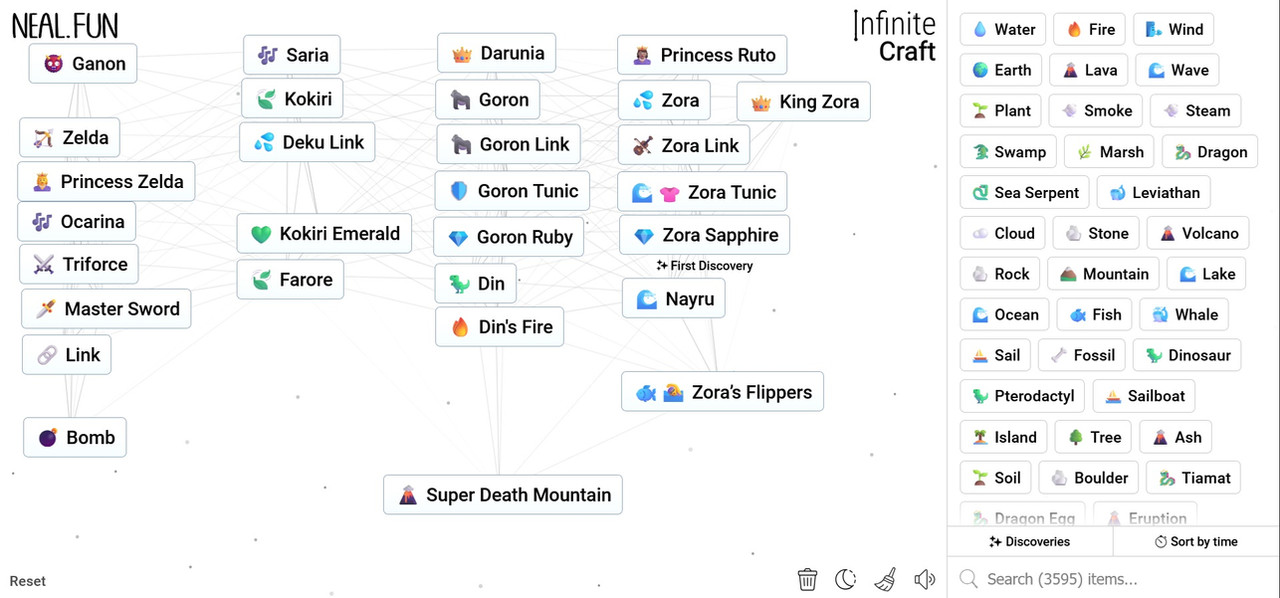Image resolution: width=1280 pixels, height=598 pixels.
Task: Select Sea Serpent sidebar item
Action: (x=1025, y=192)
